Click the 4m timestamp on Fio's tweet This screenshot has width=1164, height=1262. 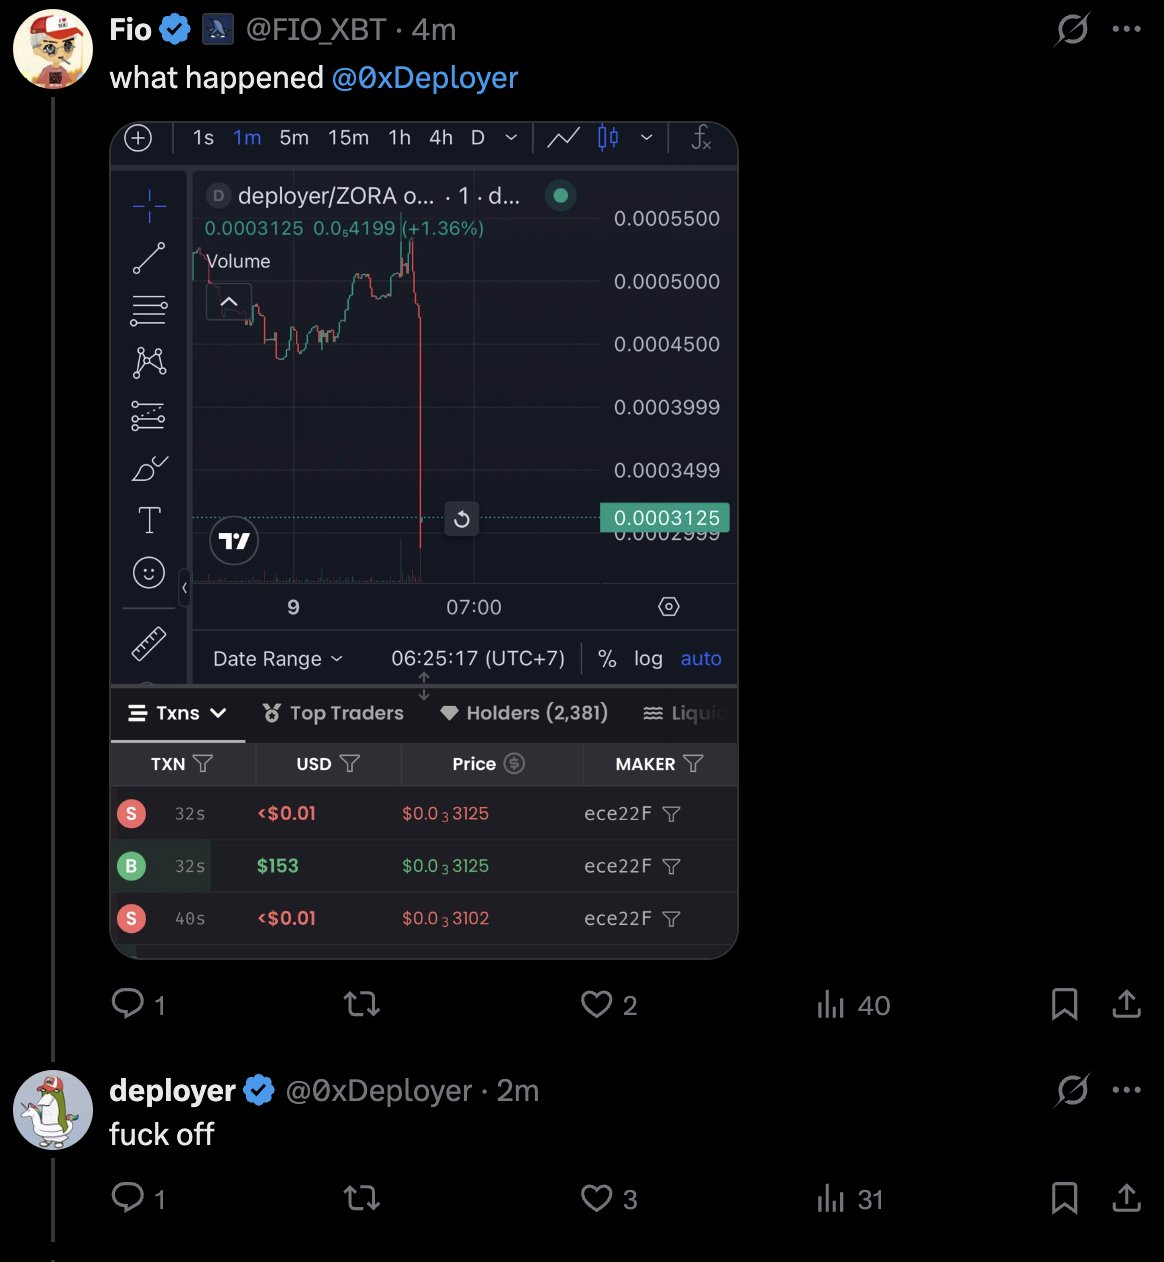[x=434, y=30]
